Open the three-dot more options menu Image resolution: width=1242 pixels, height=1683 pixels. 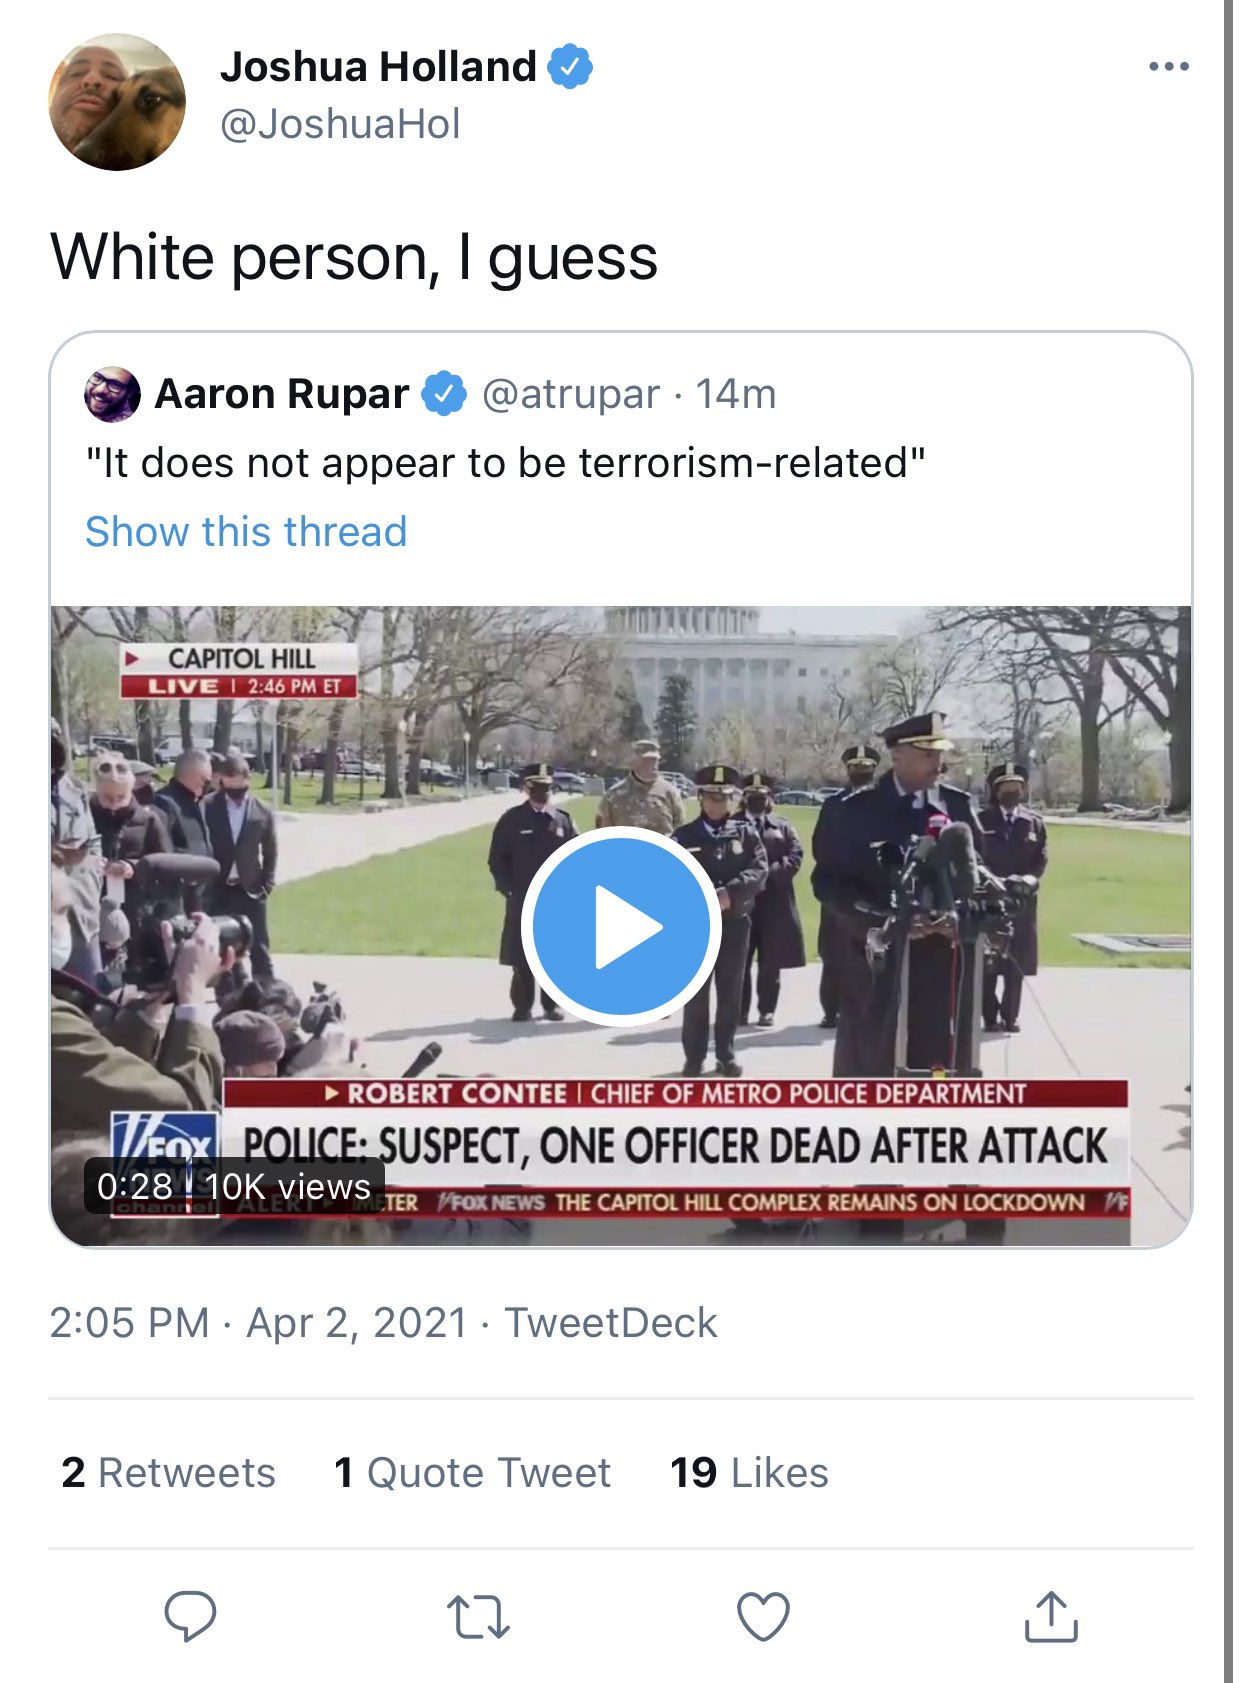1168,67
